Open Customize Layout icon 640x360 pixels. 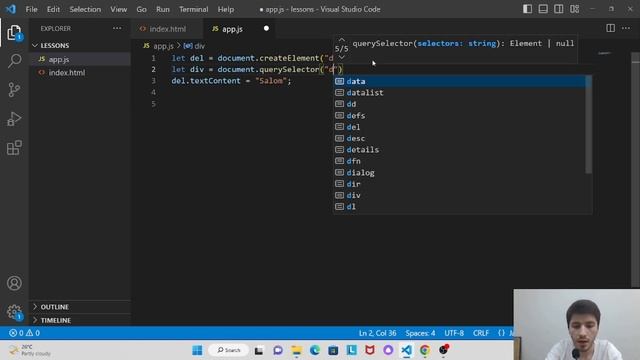pyautogui.click(x=574, y=9)
